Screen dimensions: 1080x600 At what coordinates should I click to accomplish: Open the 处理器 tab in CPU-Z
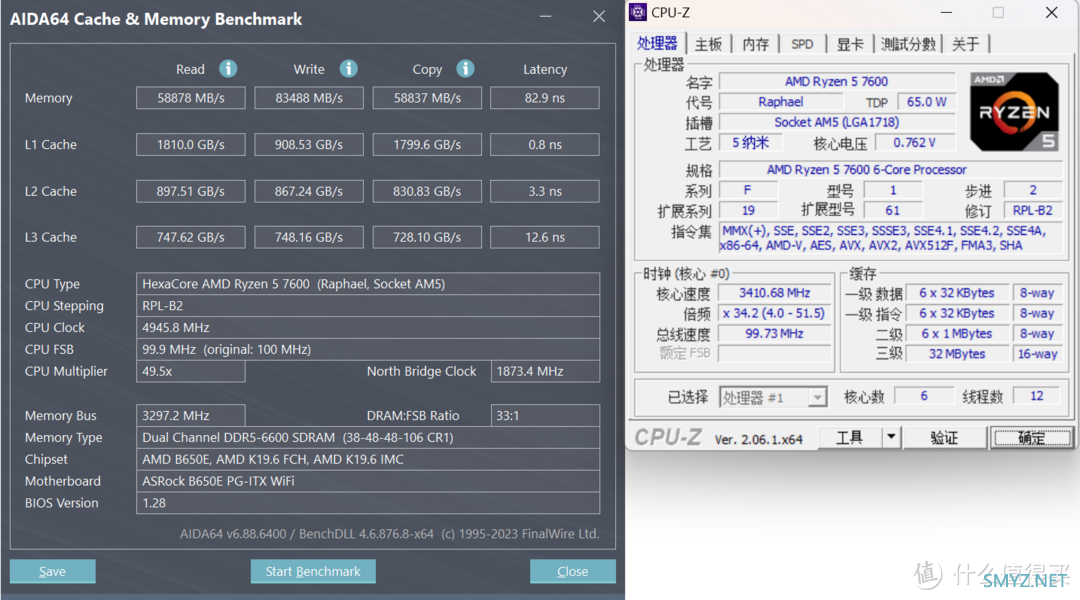click(657, 43)
